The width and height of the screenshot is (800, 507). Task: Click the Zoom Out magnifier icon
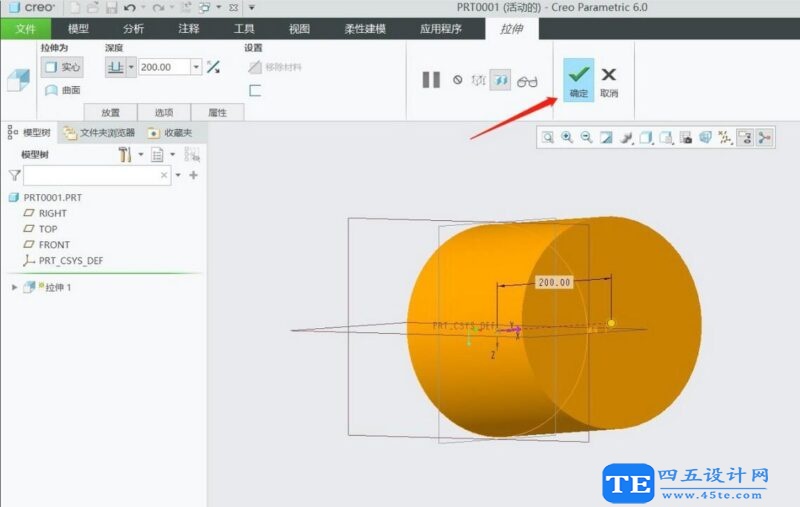point(586,137)
